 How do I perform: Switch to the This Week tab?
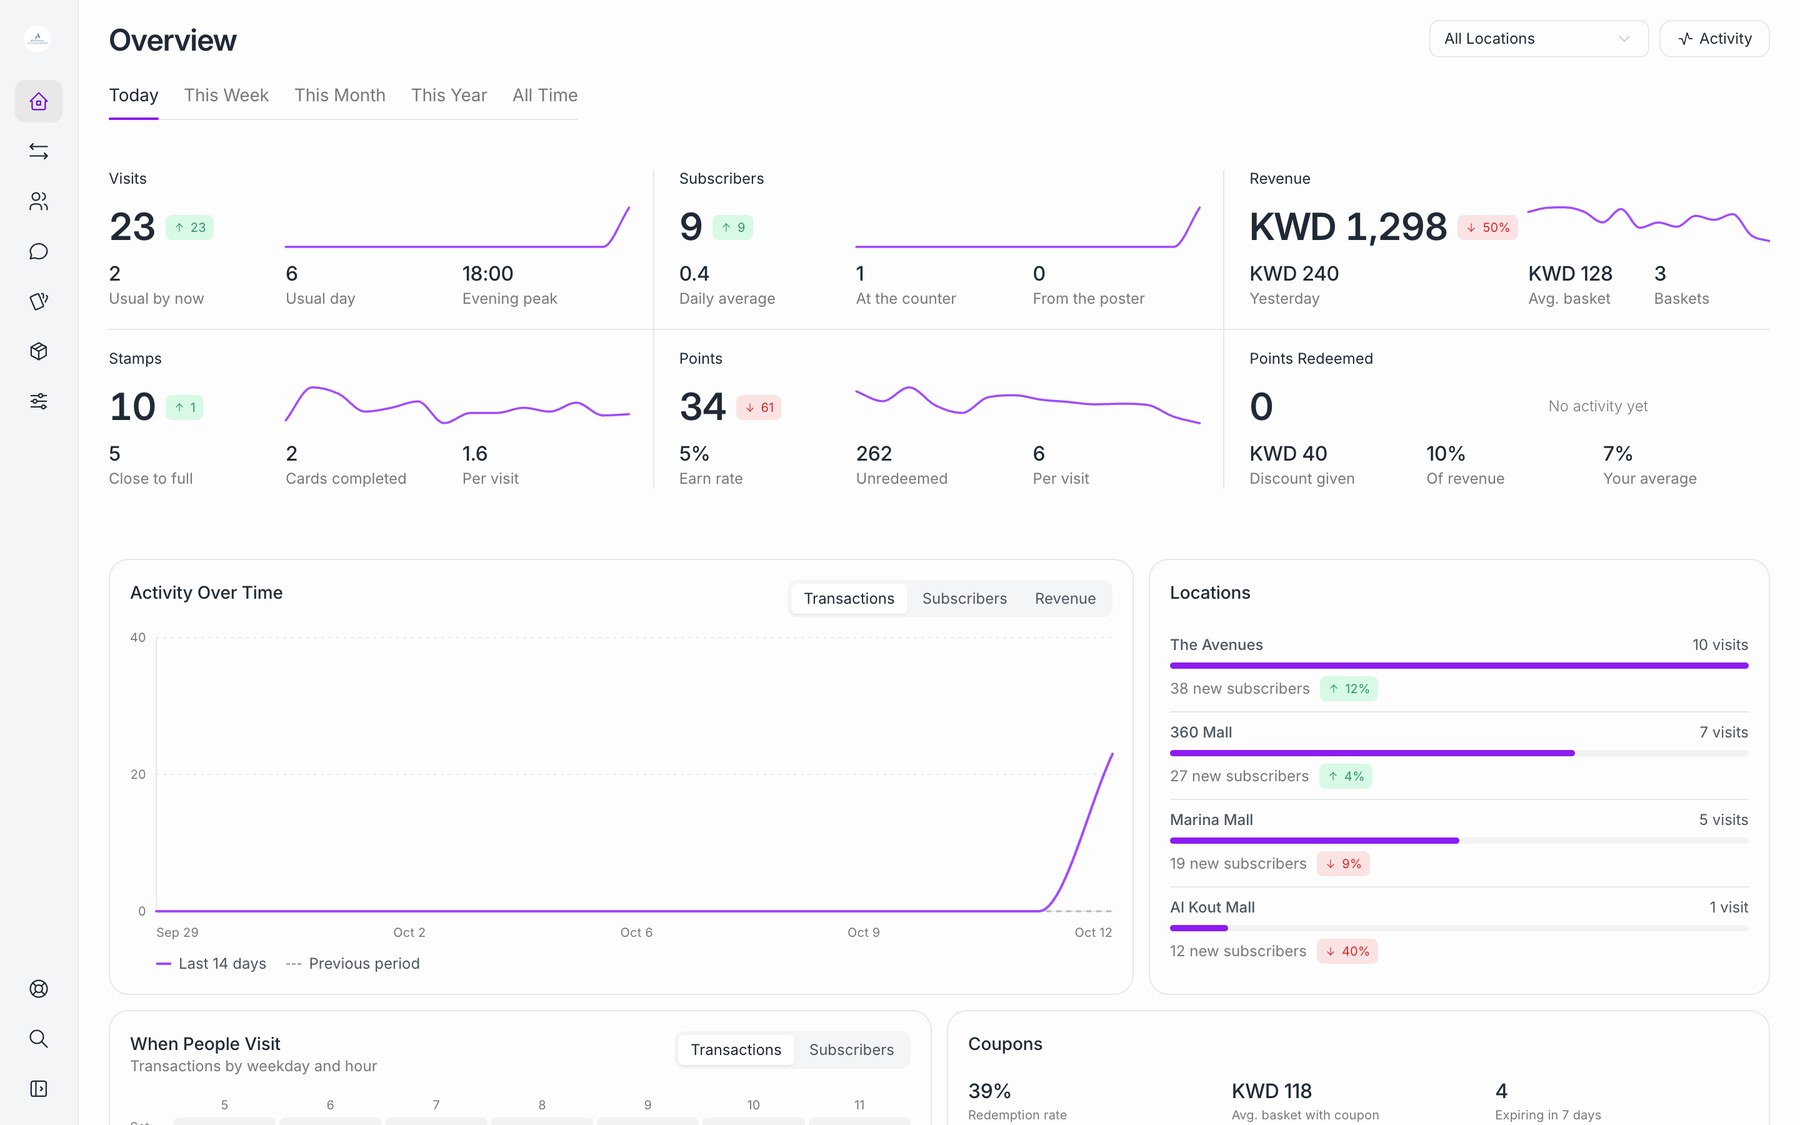(x=226, y=96)
